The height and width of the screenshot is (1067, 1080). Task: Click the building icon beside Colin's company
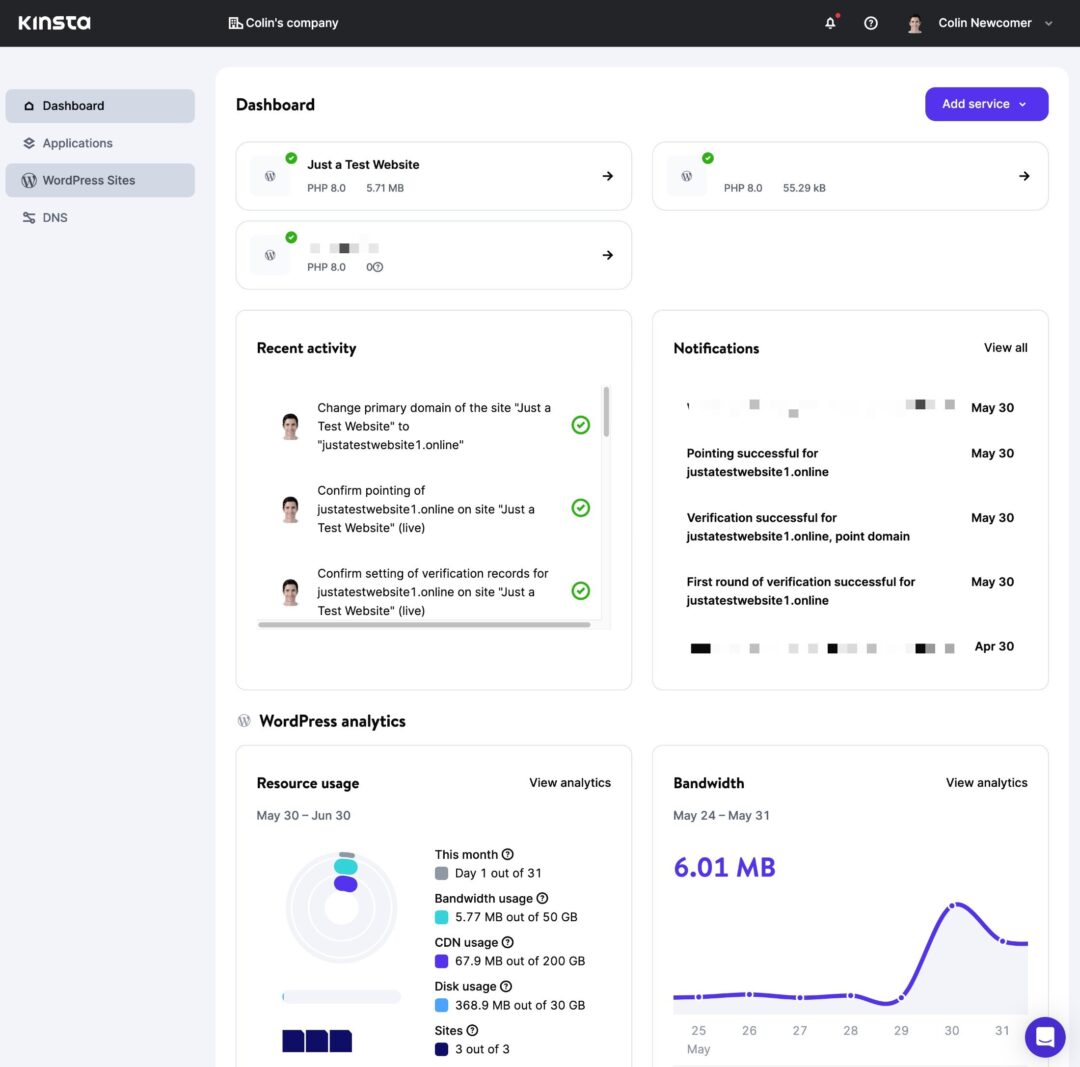(235, 21)
